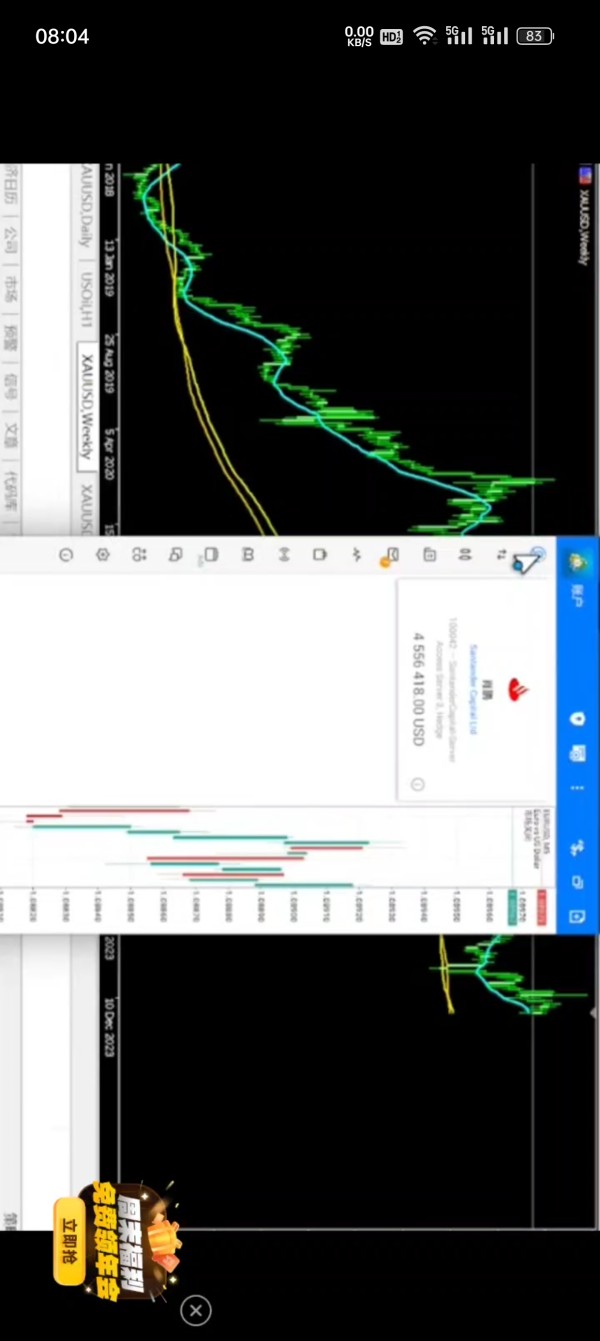Close the promotional ad with the X

click(196, 1310)
